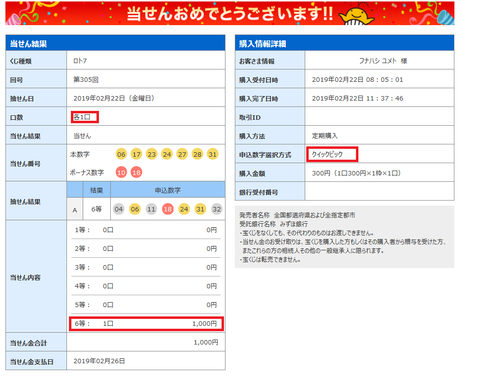Click timestamp 2019年02月22日 08:05:01
480x379 pixels.
click(x=357, y=80)
